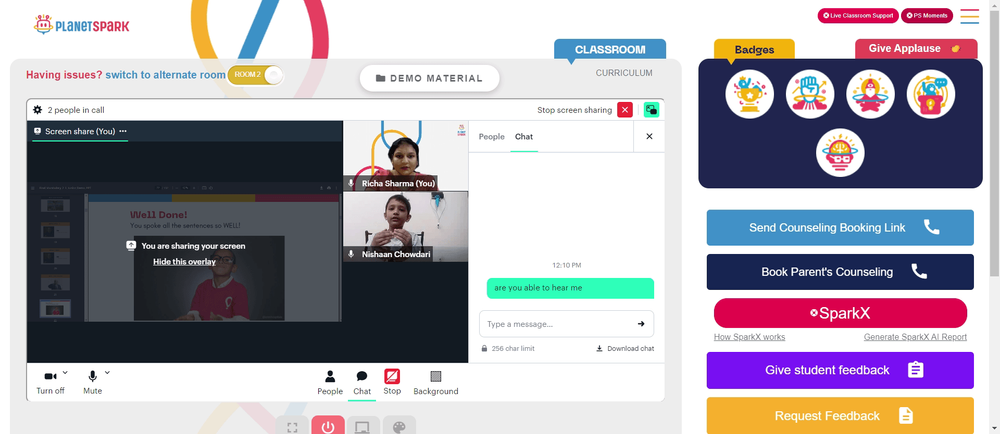Send the chat message arrow
This screenshot has width=1000, height=434.
click(641, 324)
